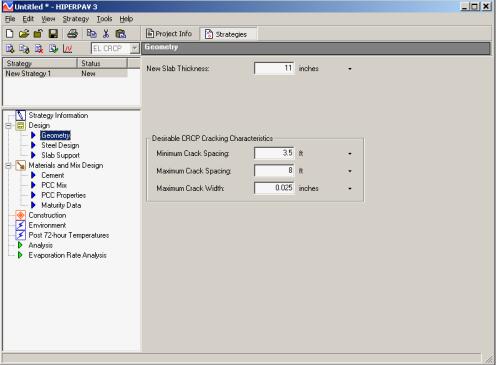Click the green Analysis play icon

pos(20,245)
